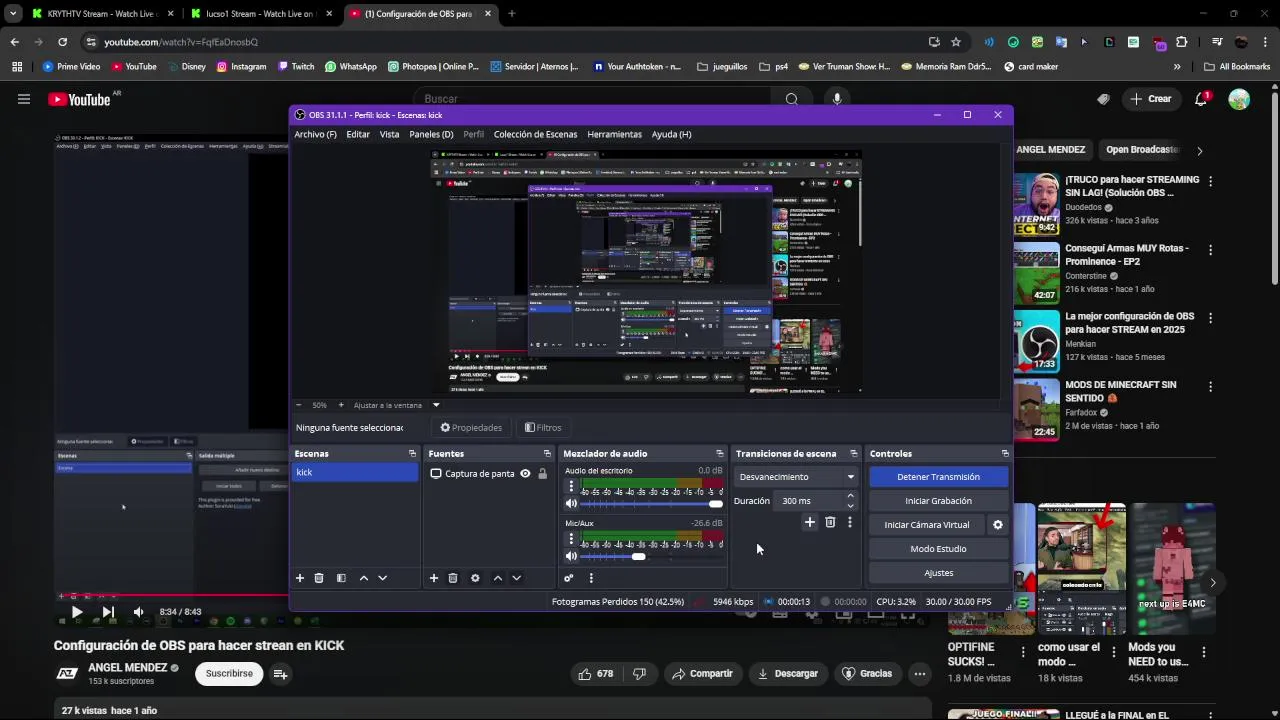
Task: Remove the selected source with the Fuentes trash icon
Action: pos(453,578)
